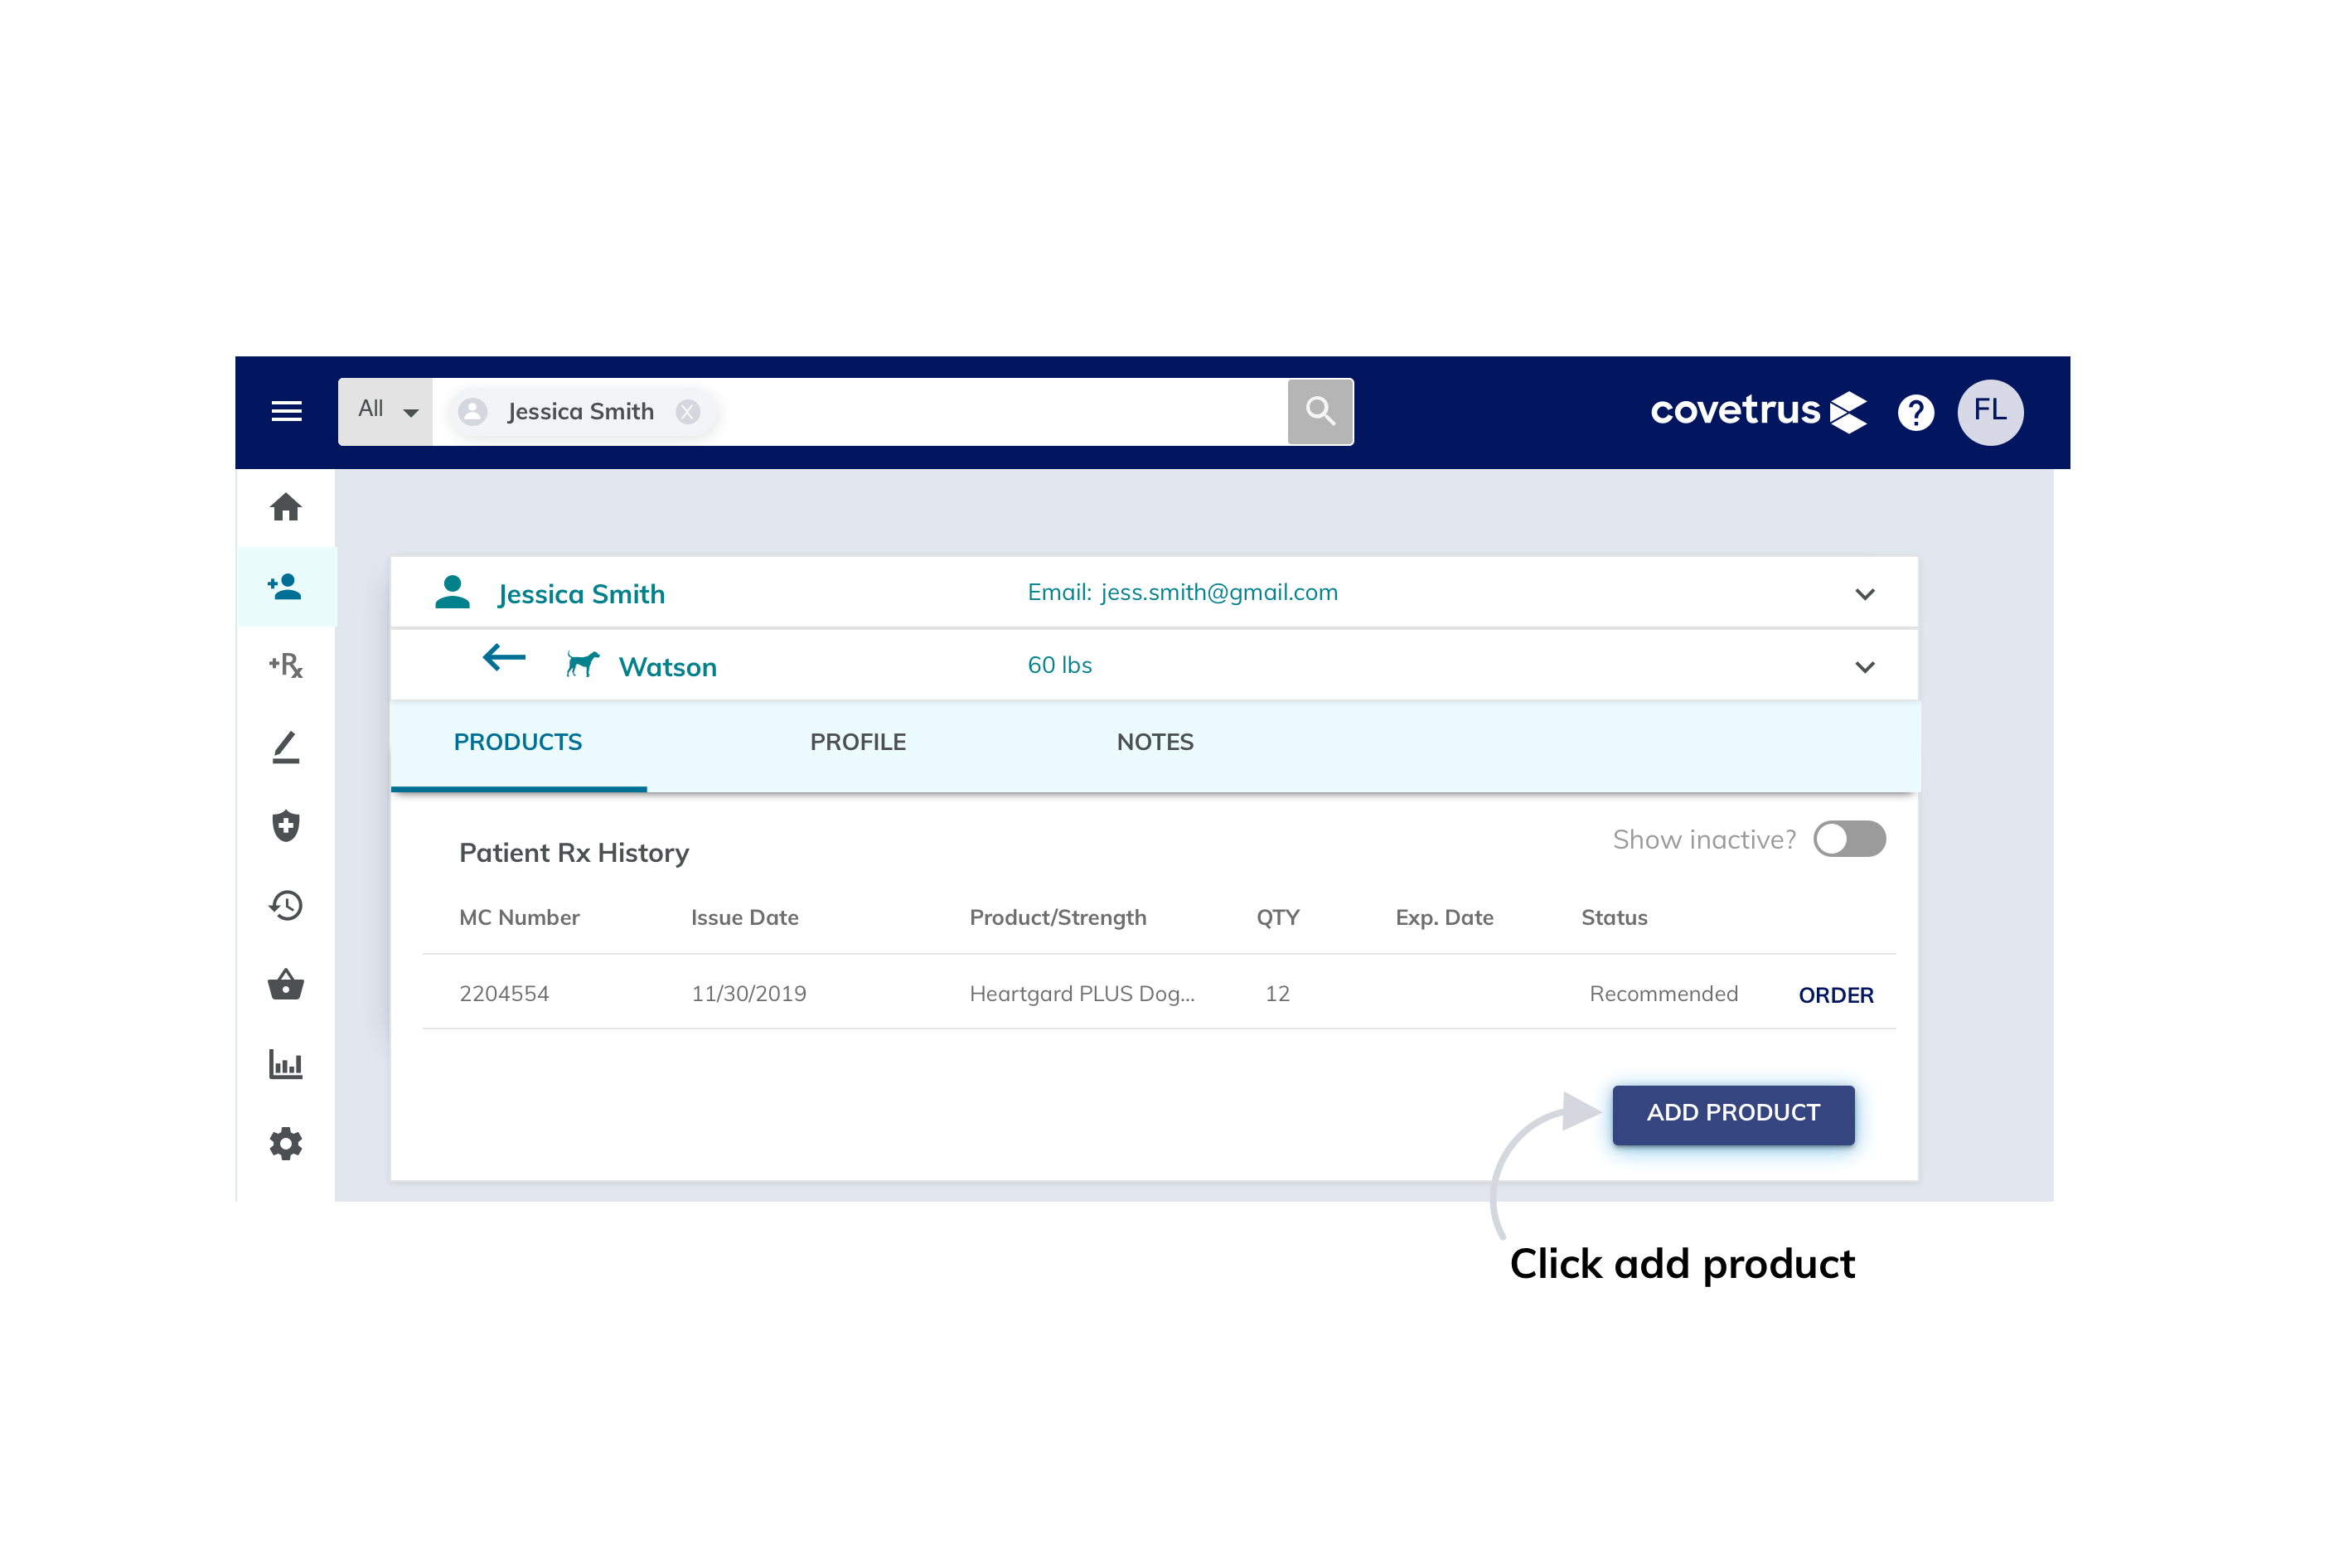Click the medical shield sidebar icon
Viewport: 2344px width, 1568px height.
coord(286,826)
